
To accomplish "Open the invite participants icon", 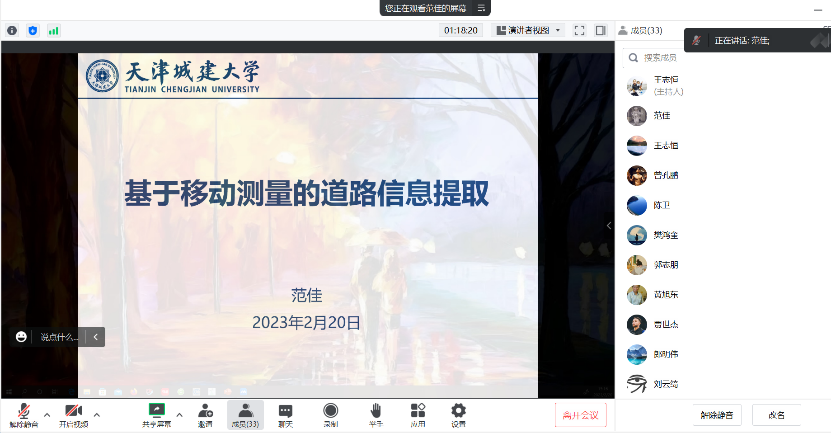I will [205, 415].
